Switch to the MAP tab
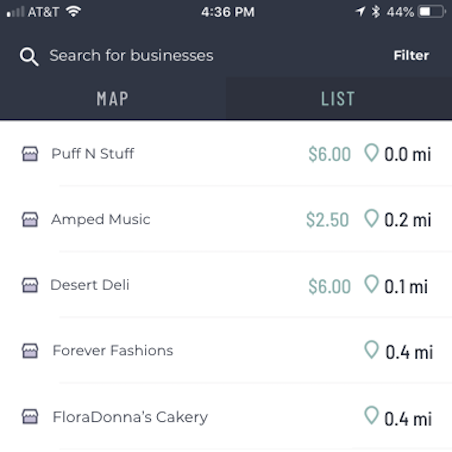This screenshot has height=452, width=452. coord(113,99)
